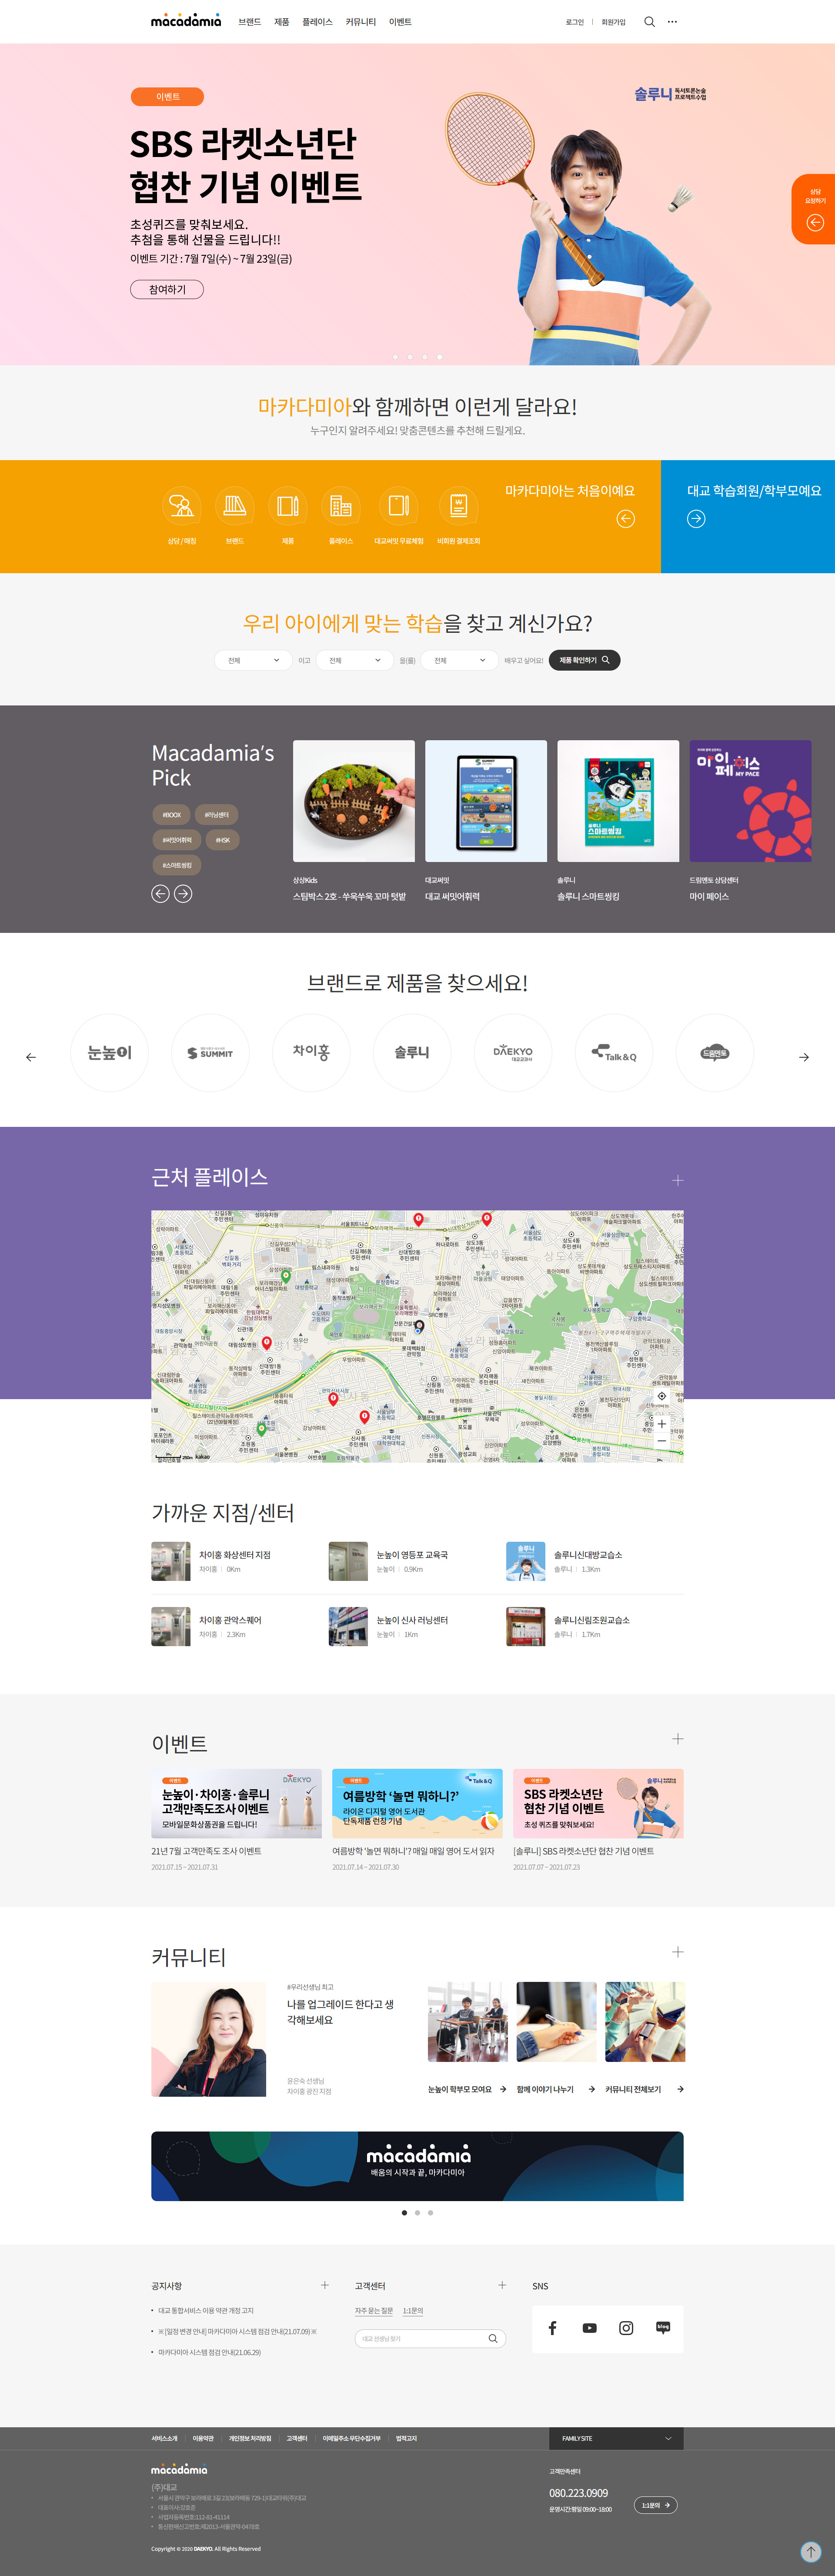835x2576 pixels.
Task: Switch to the 커뮤니티 menu in the header
Action: click(x=360, y=21)
